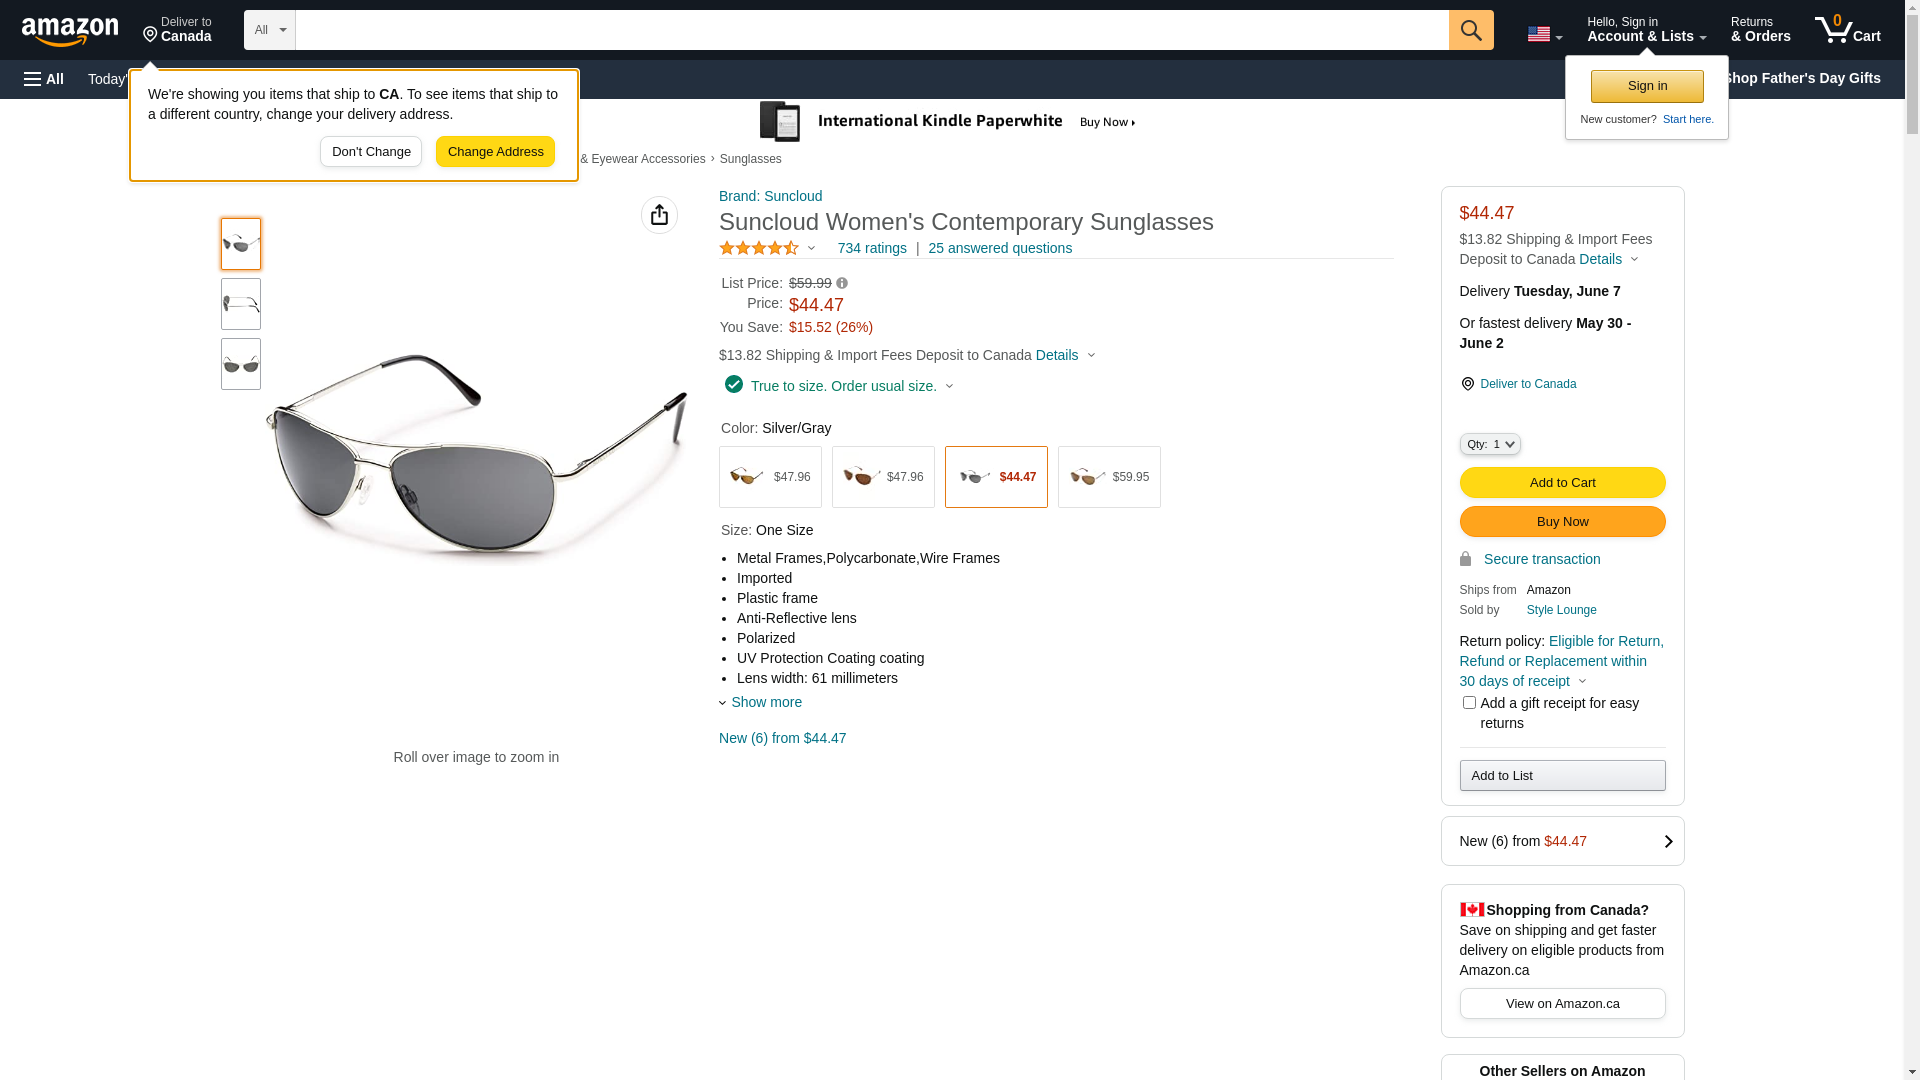
Task: Open the search category All dropdown
Action: coord(270,30)
